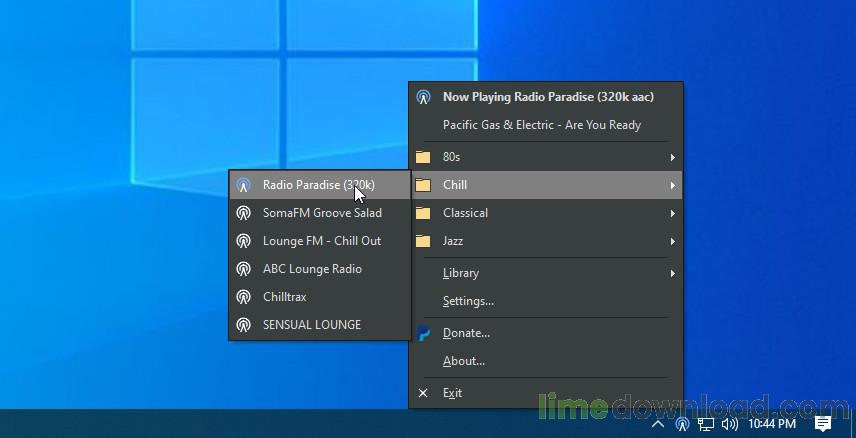Show hidden tray icons with the chevron
This screenshot has height=438, width=856.
pyautogui.click(x=658, y=424)
